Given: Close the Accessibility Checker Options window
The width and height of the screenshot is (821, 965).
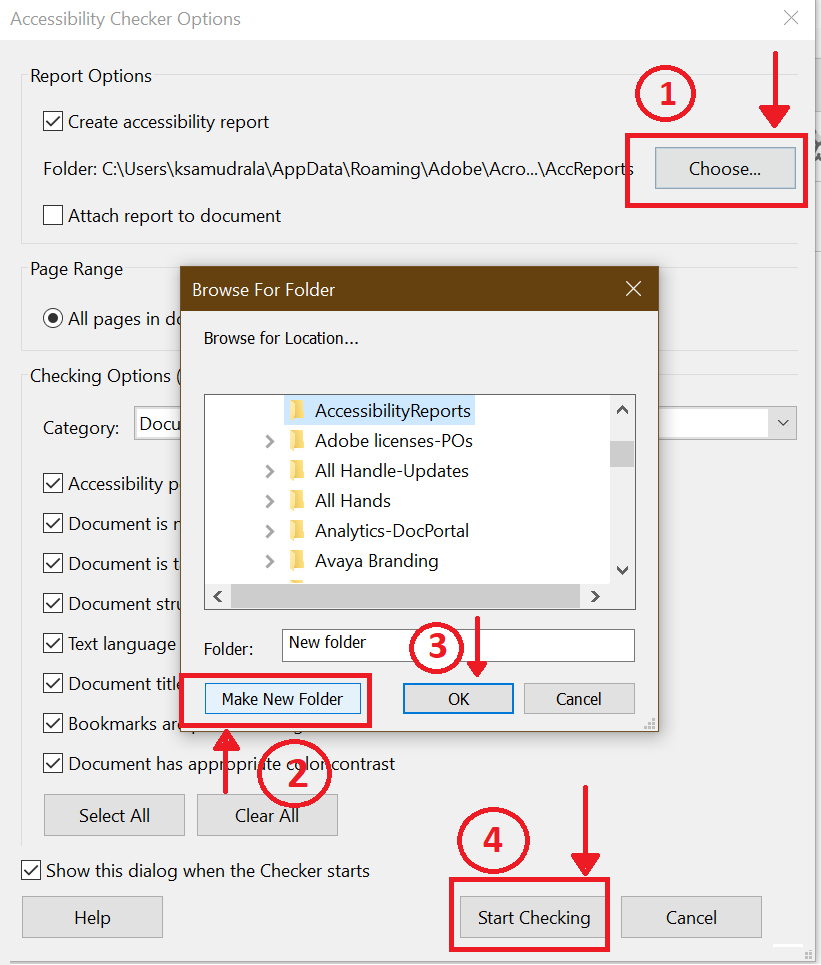Looking at the screenshot, I should point(791,18).
